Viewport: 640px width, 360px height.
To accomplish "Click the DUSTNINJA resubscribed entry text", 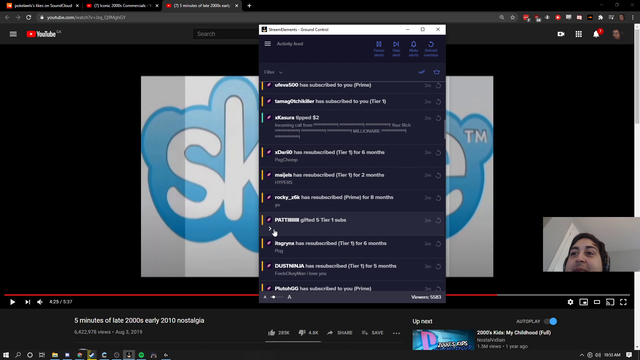I will click(x=336, y=266).
